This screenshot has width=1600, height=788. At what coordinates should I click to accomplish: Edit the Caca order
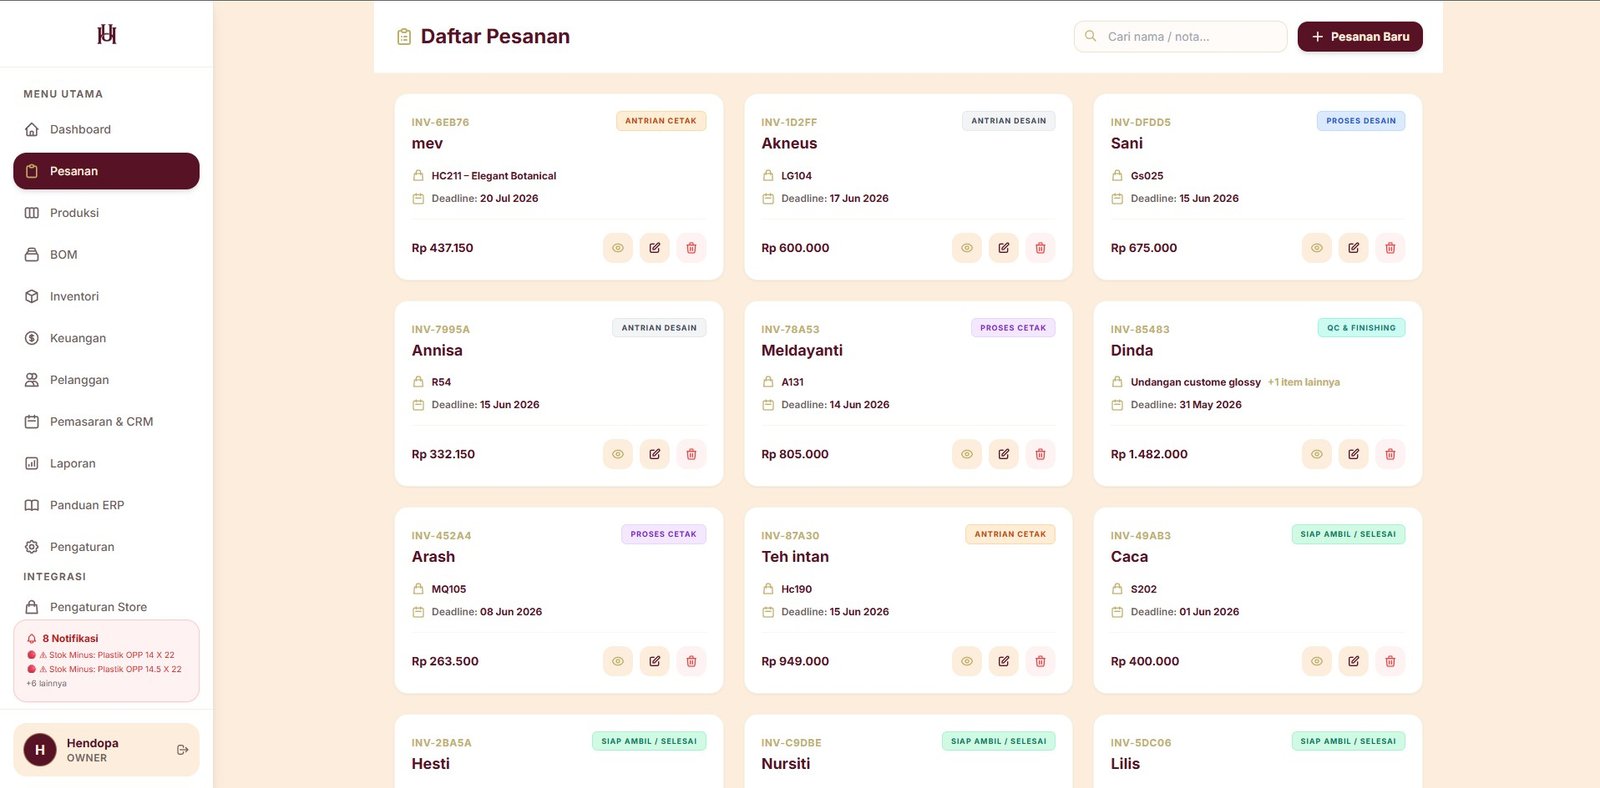[x=1354, y=661]
